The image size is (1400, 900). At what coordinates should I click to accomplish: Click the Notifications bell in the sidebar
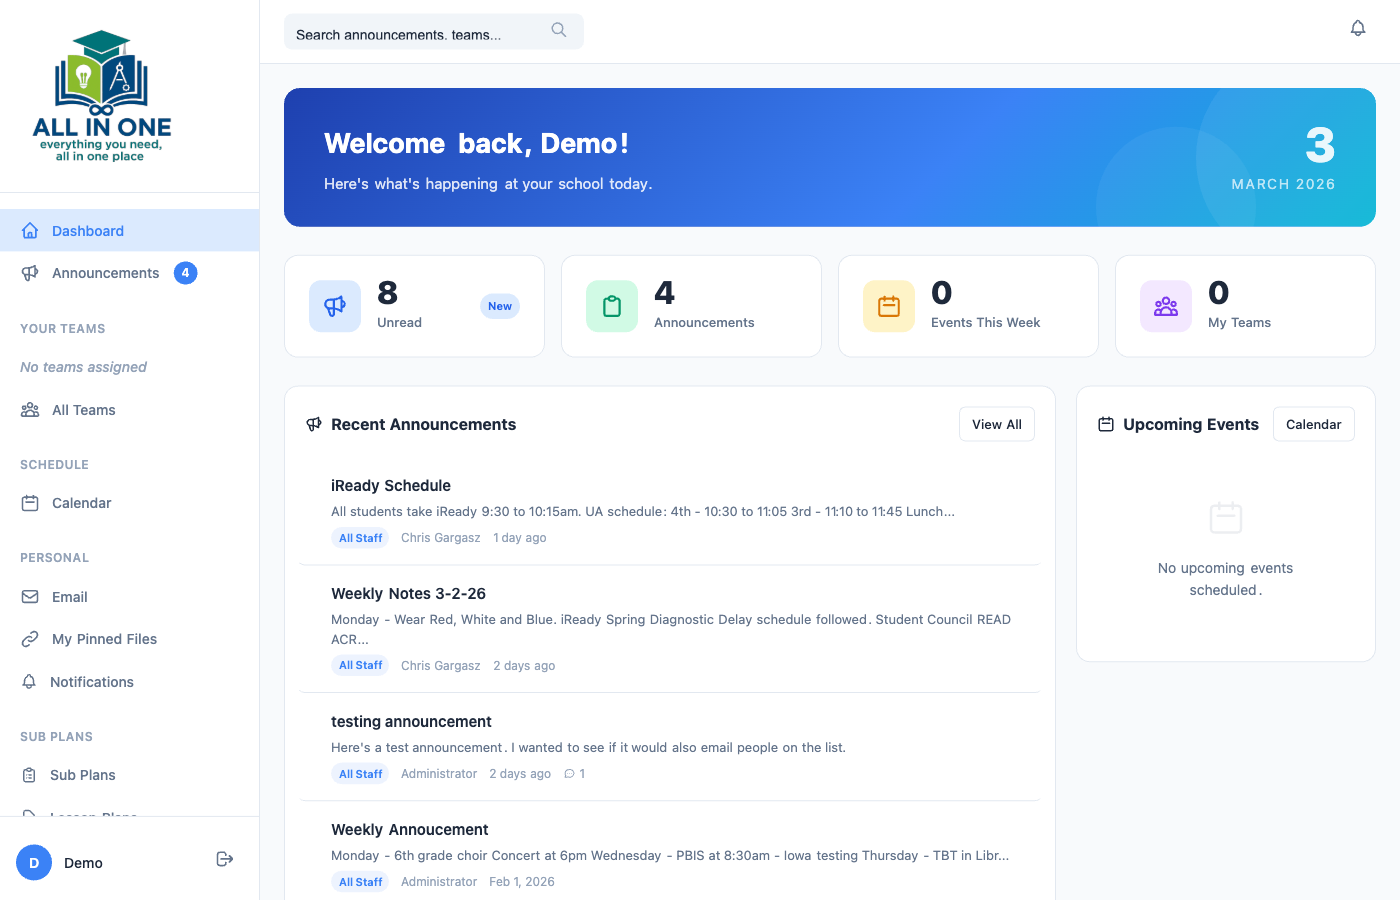coord(31,681)
